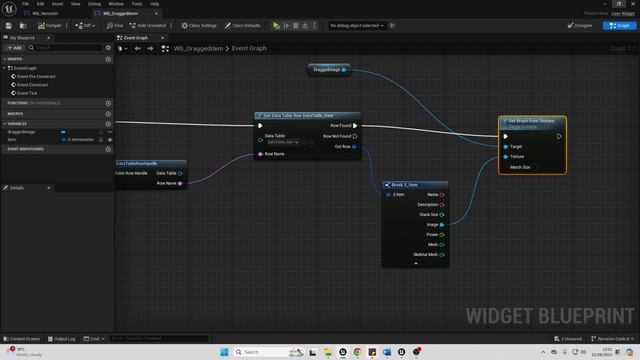Open Chrome from the taskbar
Viewport: 640px width, 360px height.
click(357, 352)
